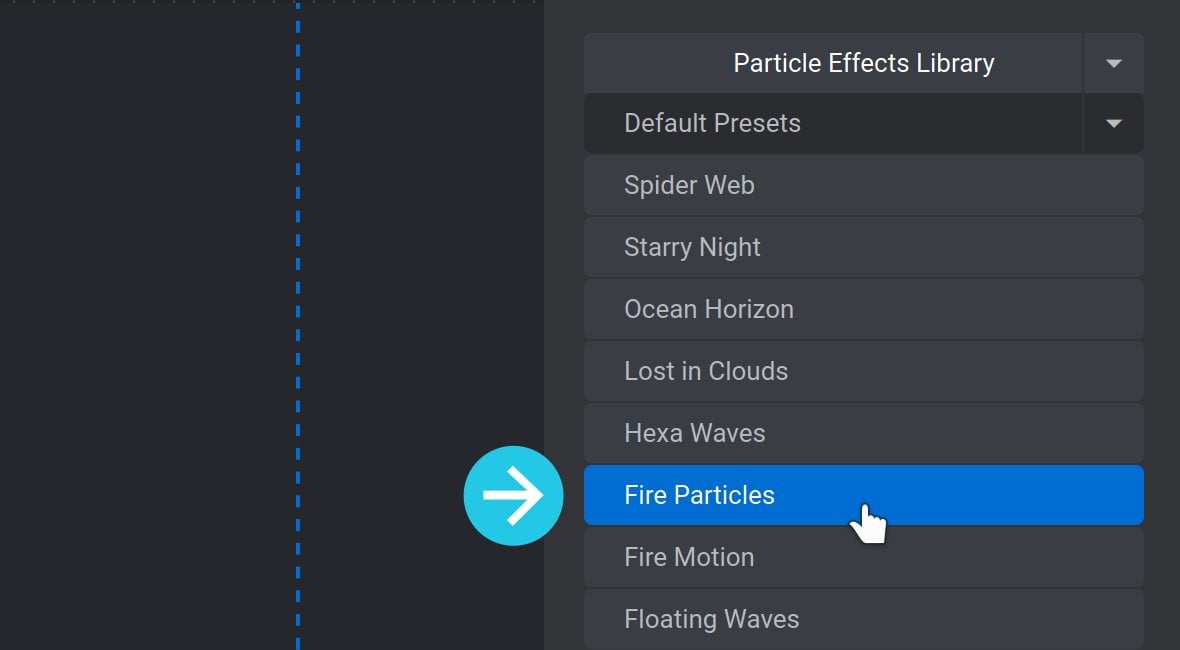The height and width of the screenshot is (650, 1180).
Task: Select the Starry Night preset
Action: pyautogui.click(x=863, y=247)
